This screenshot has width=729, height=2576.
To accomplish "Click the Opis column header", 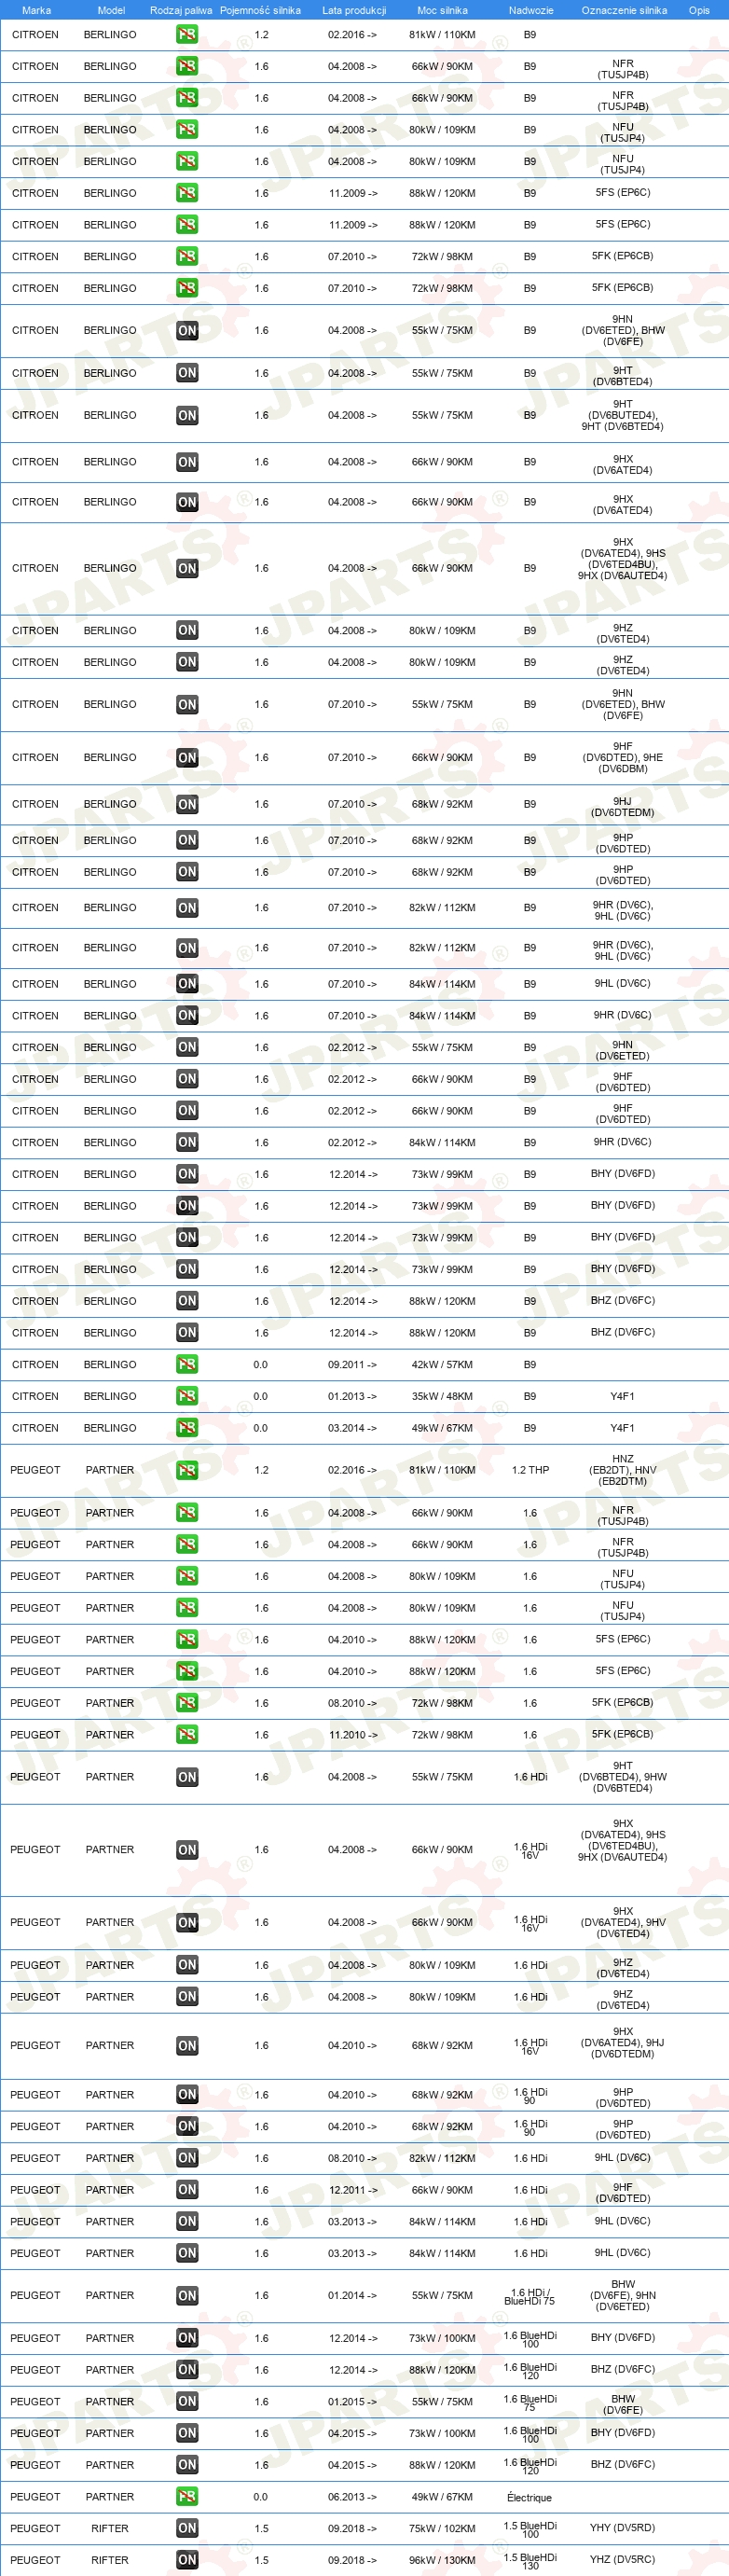I will (699, 10).
